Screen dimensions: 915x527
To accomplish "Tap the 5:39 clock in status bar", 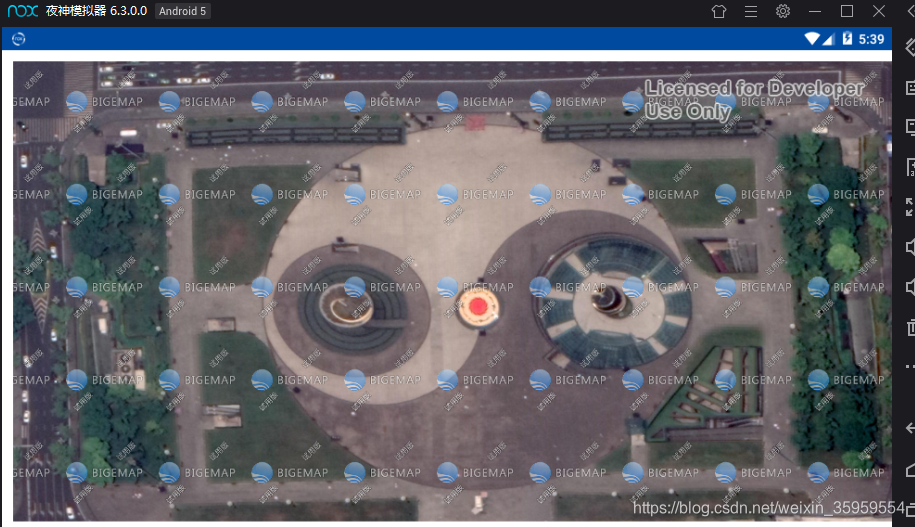I will coord(871,39).
